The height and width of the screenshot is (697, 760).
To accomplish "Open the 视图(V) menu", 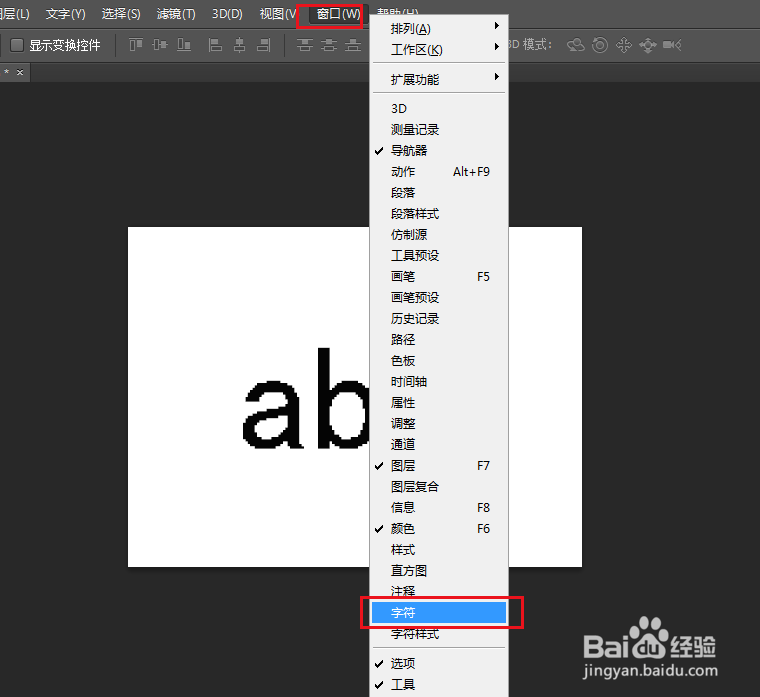I will (278, 14).
